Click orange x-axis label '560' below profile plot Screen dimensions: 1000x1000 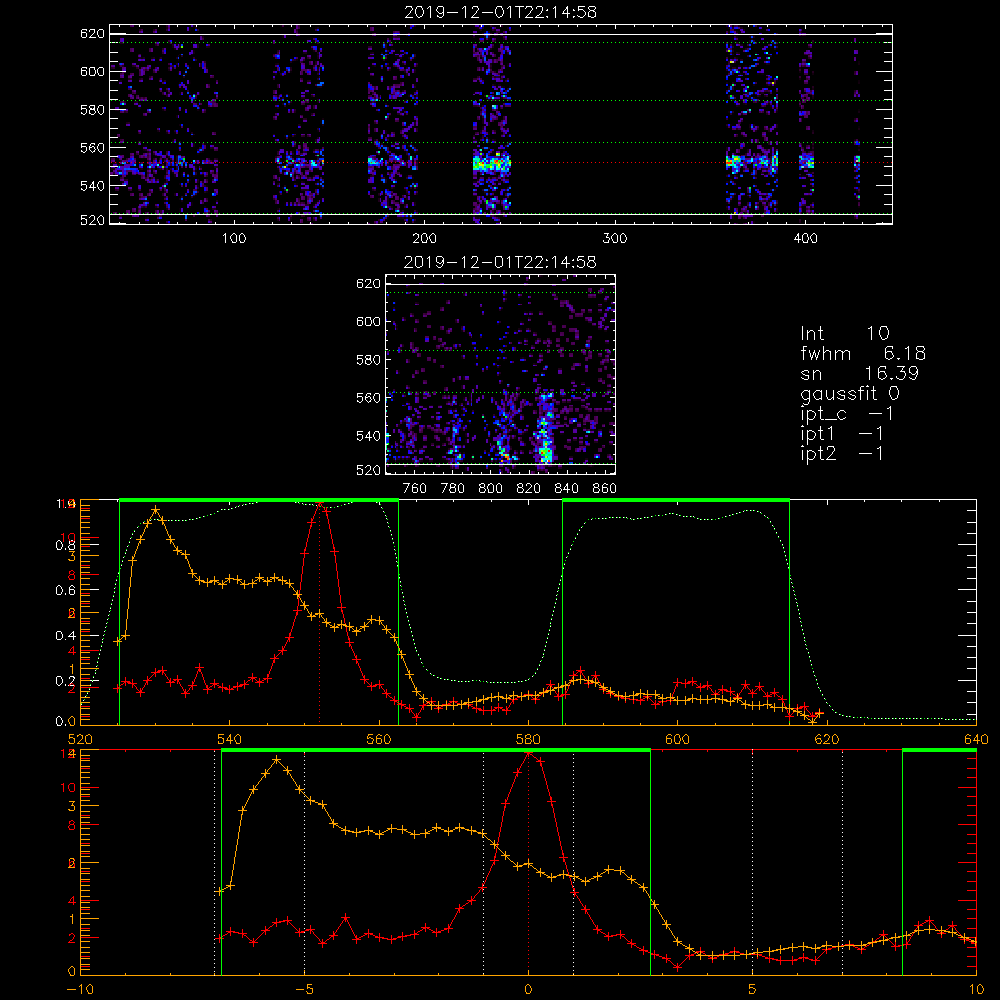pyautogui.click(x=379, y=740)
